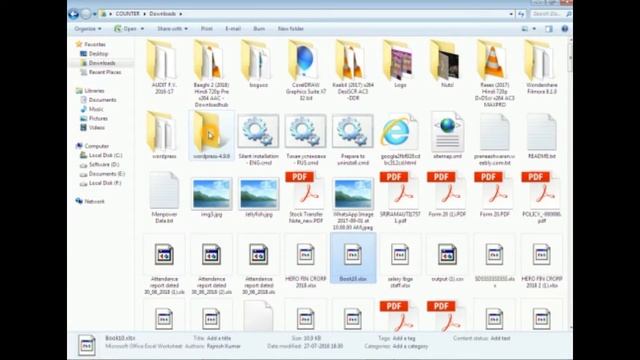Screen dimensions: 640x360
Task: Select Attendance report dated 30_06_2018 (1).xls
Action: (x=164, y=265)
